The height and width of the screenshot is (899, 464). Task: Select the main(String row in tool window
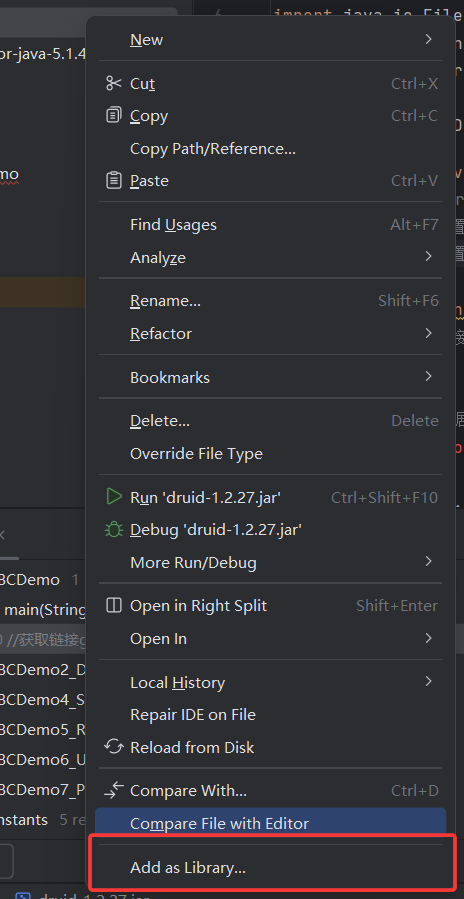pyautogui.click(x=43, y=609)
